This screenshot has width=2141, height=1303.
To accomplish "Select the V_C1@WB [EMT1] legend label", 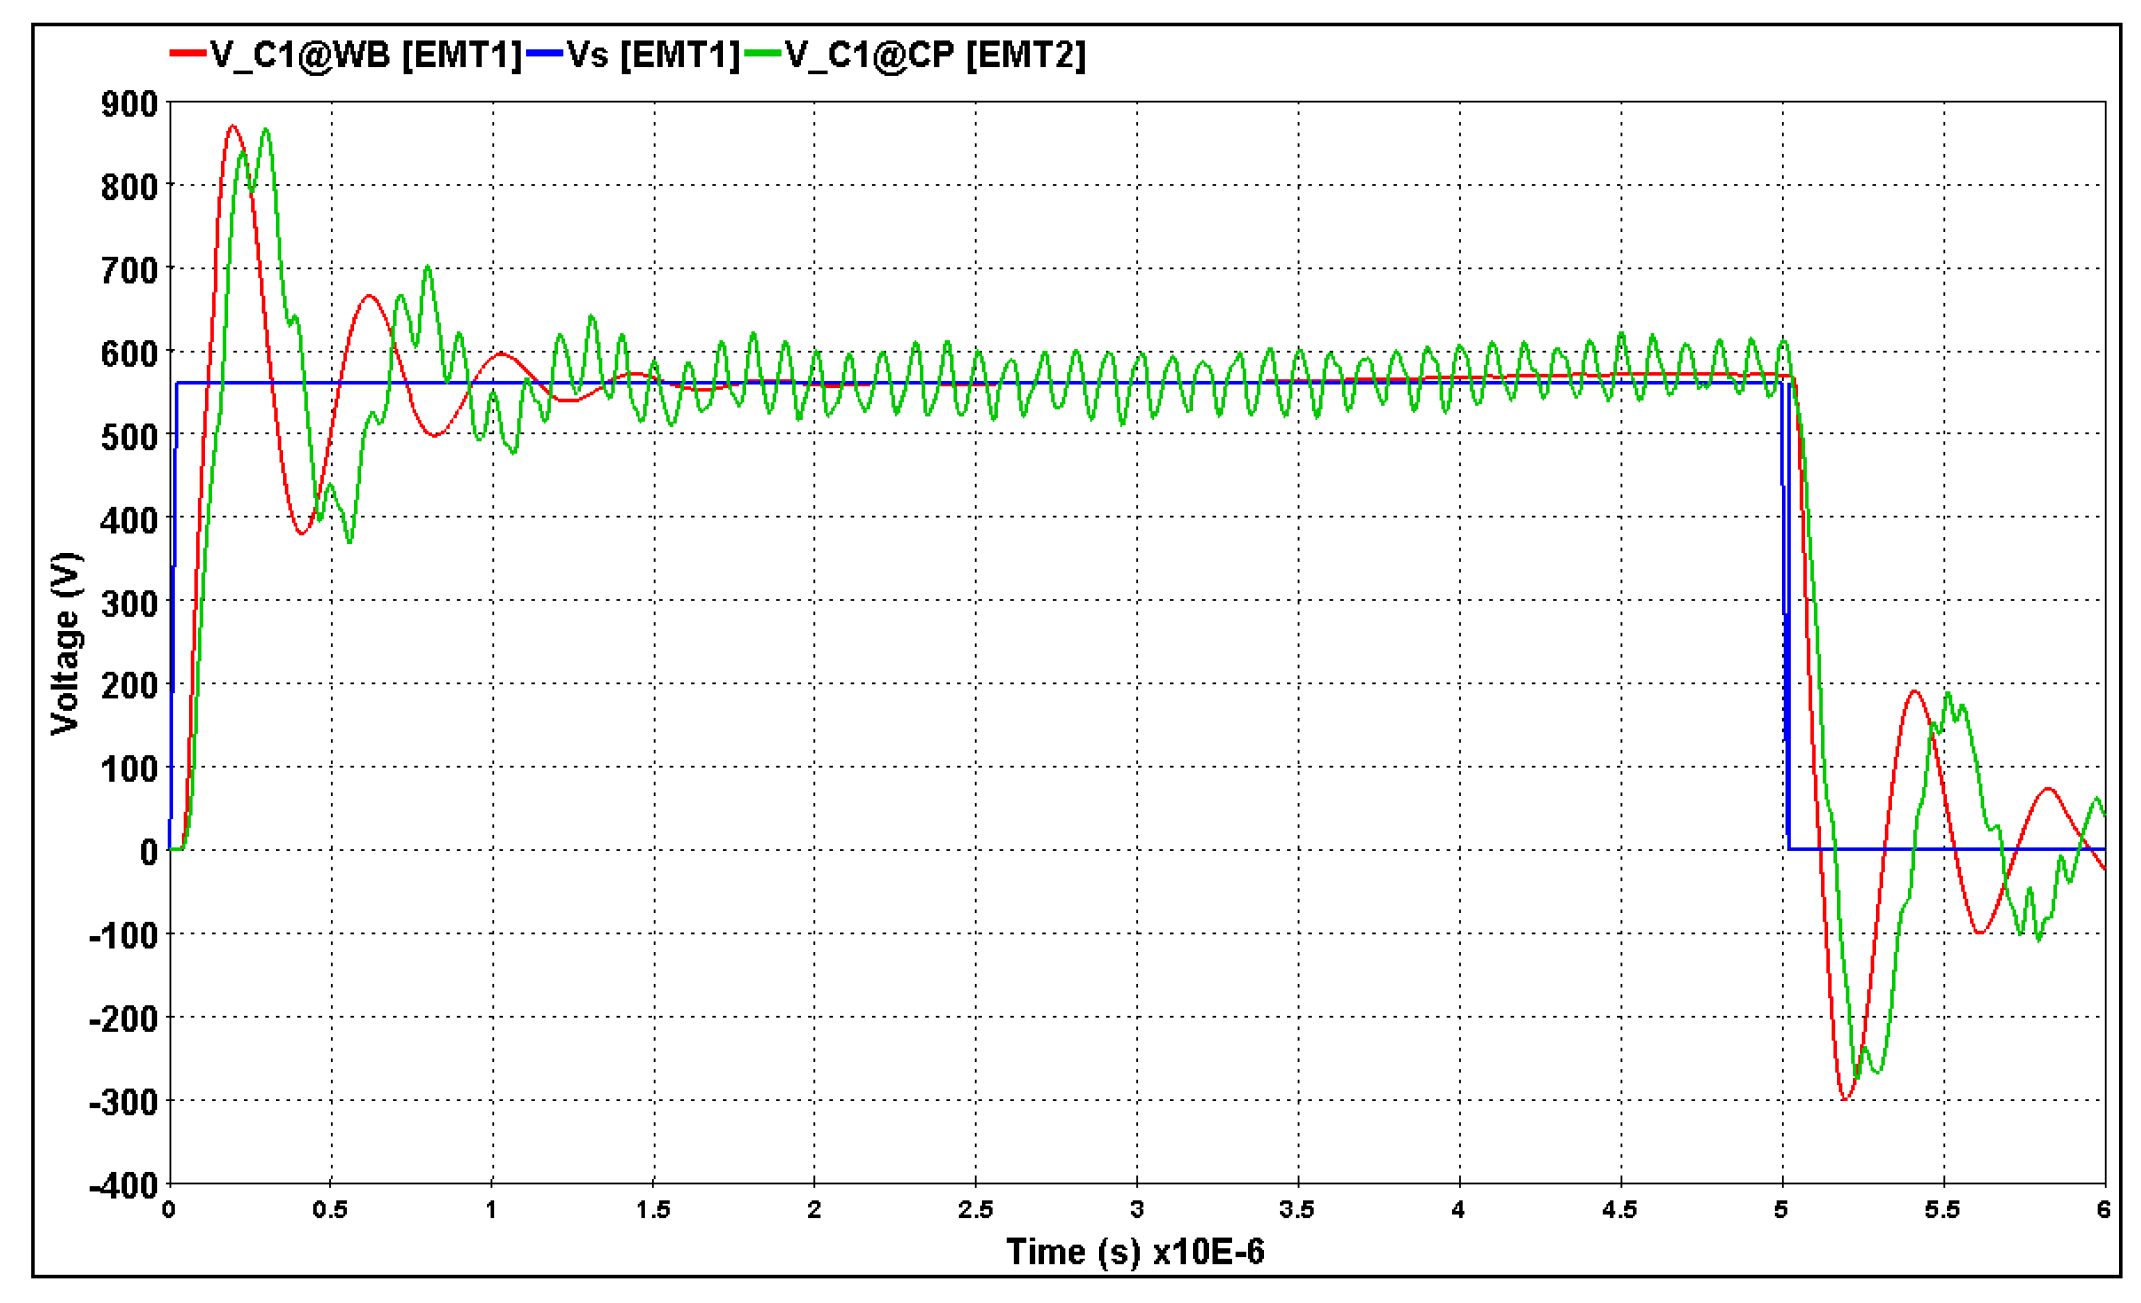I will point(366,54).
